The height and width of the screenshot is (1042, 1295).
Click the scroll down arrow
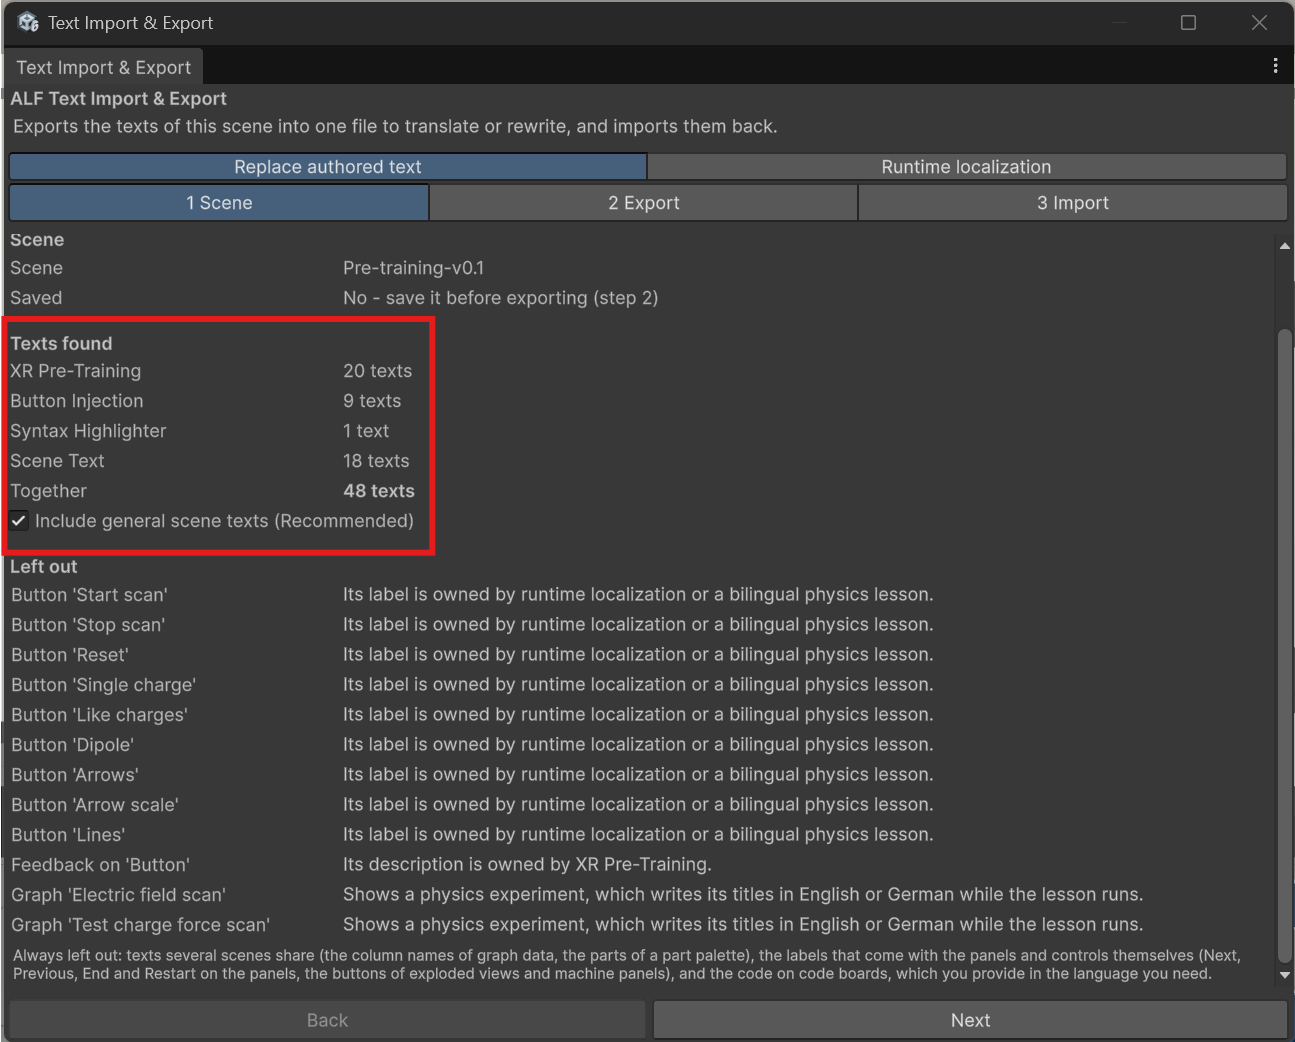click(1285, 975)
